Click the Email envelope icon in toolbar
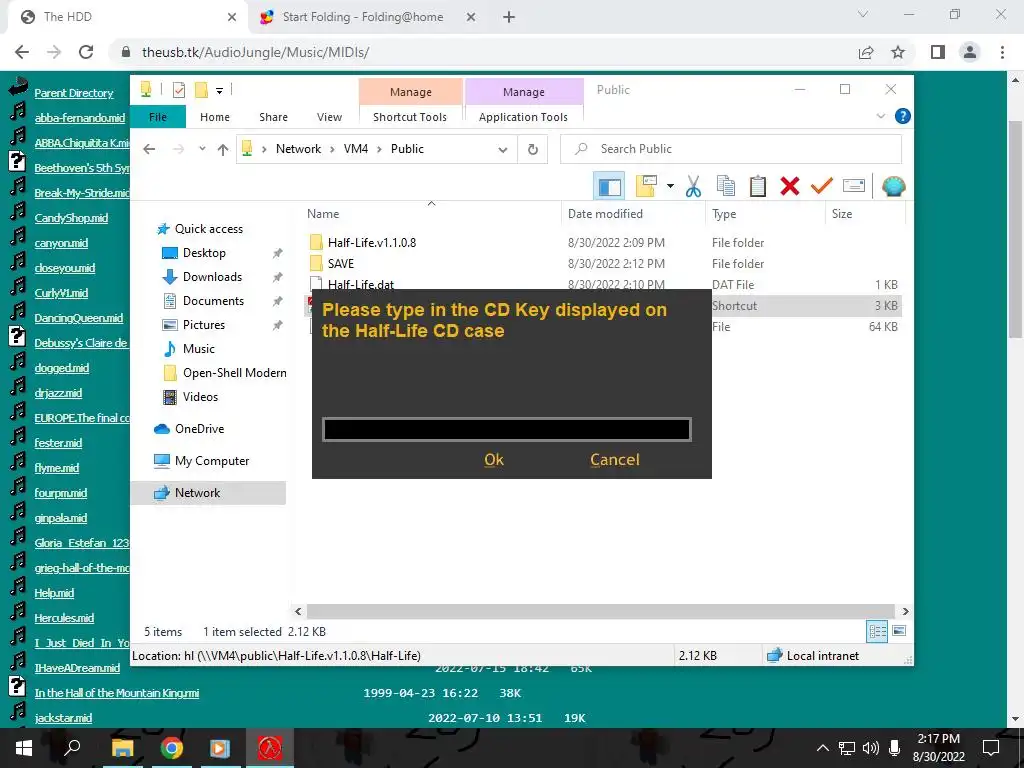This screenshot has width=1024, height=768. (x=854, y=186)
